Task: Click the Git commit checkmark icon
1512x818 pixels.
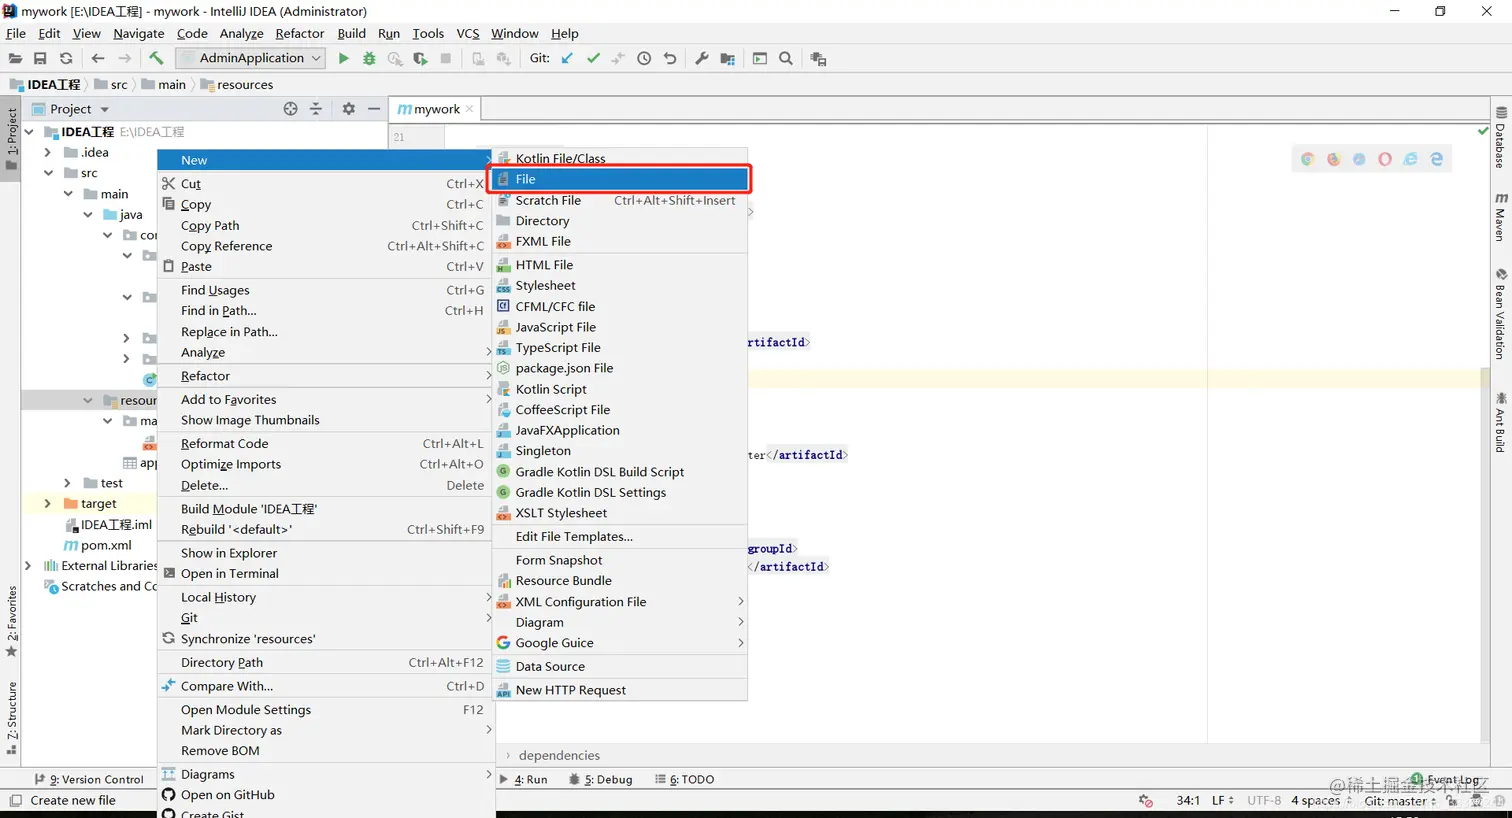Action: point(593,59)
